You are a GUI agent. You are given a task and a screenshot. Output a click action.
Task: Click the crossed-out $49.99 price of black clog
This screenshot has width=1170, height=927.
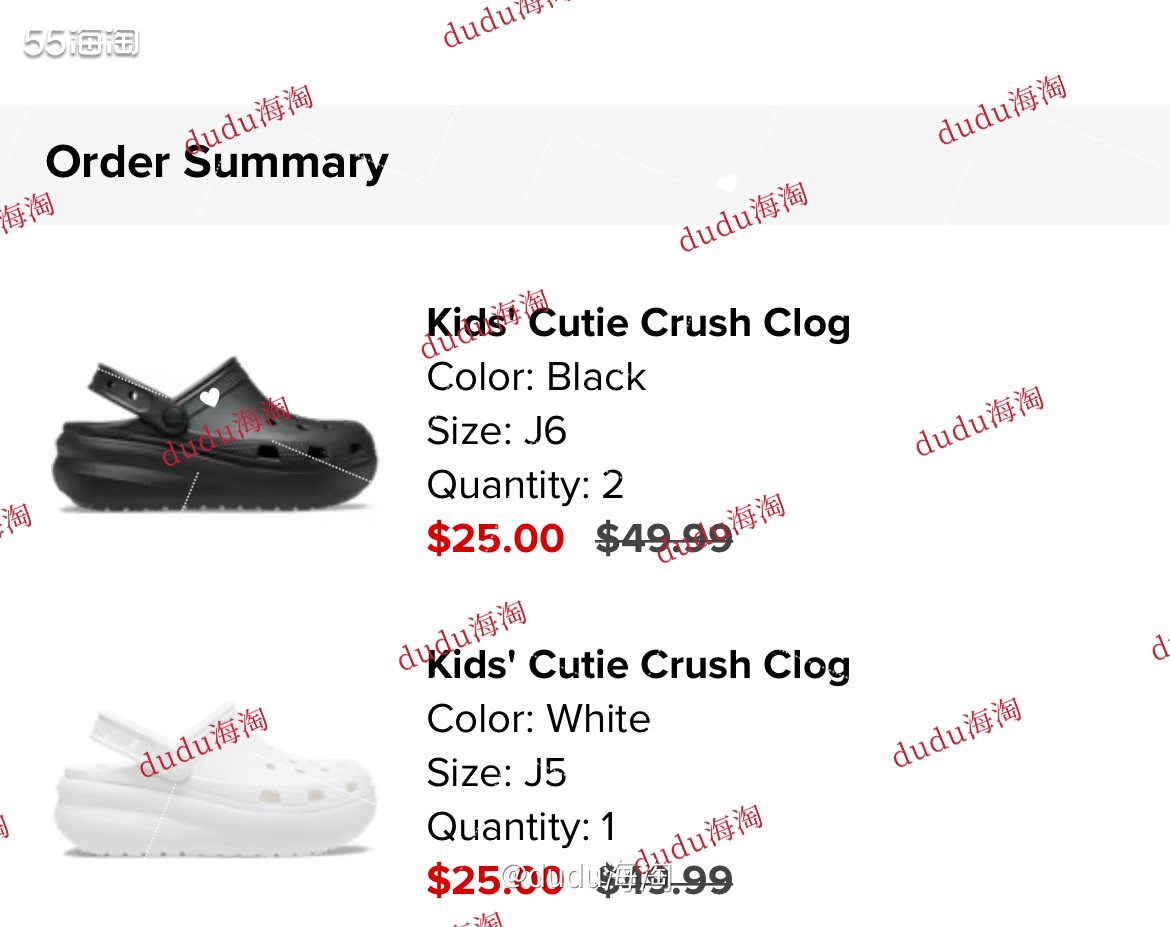pyautogui.click(x=664, y=538)
